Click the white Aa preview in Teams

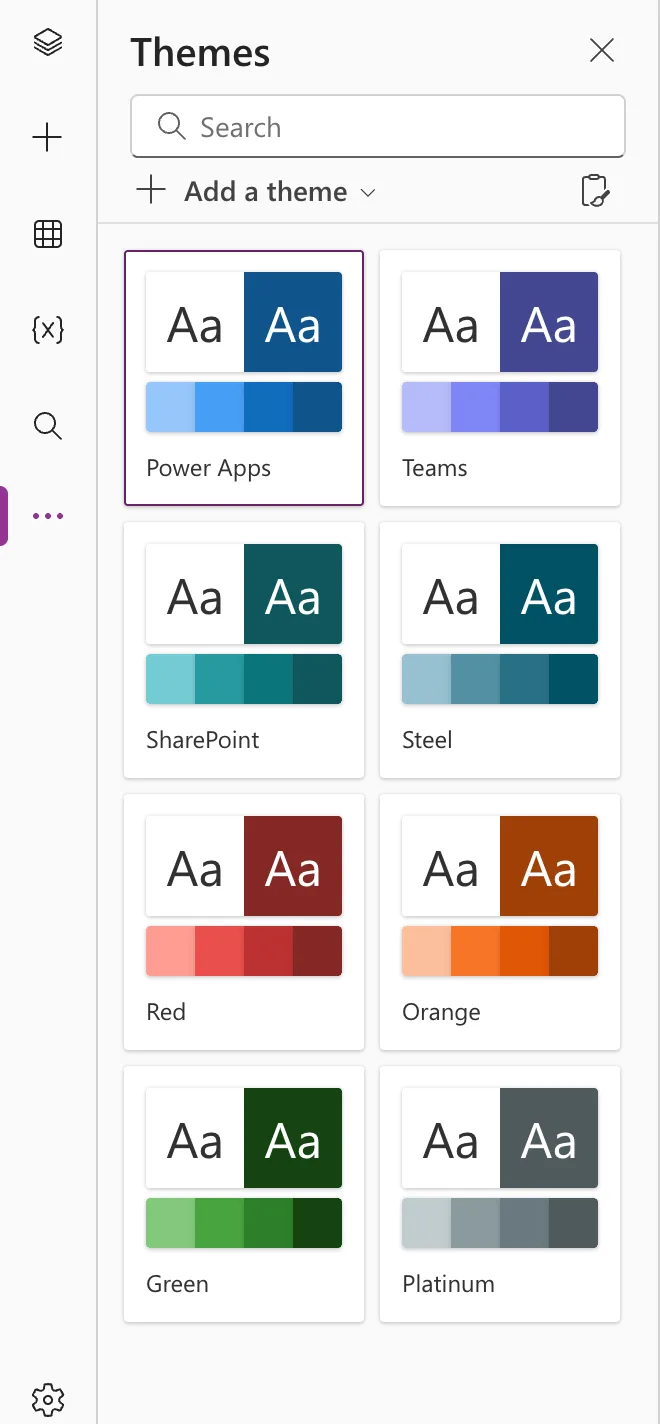coord(451,322)
